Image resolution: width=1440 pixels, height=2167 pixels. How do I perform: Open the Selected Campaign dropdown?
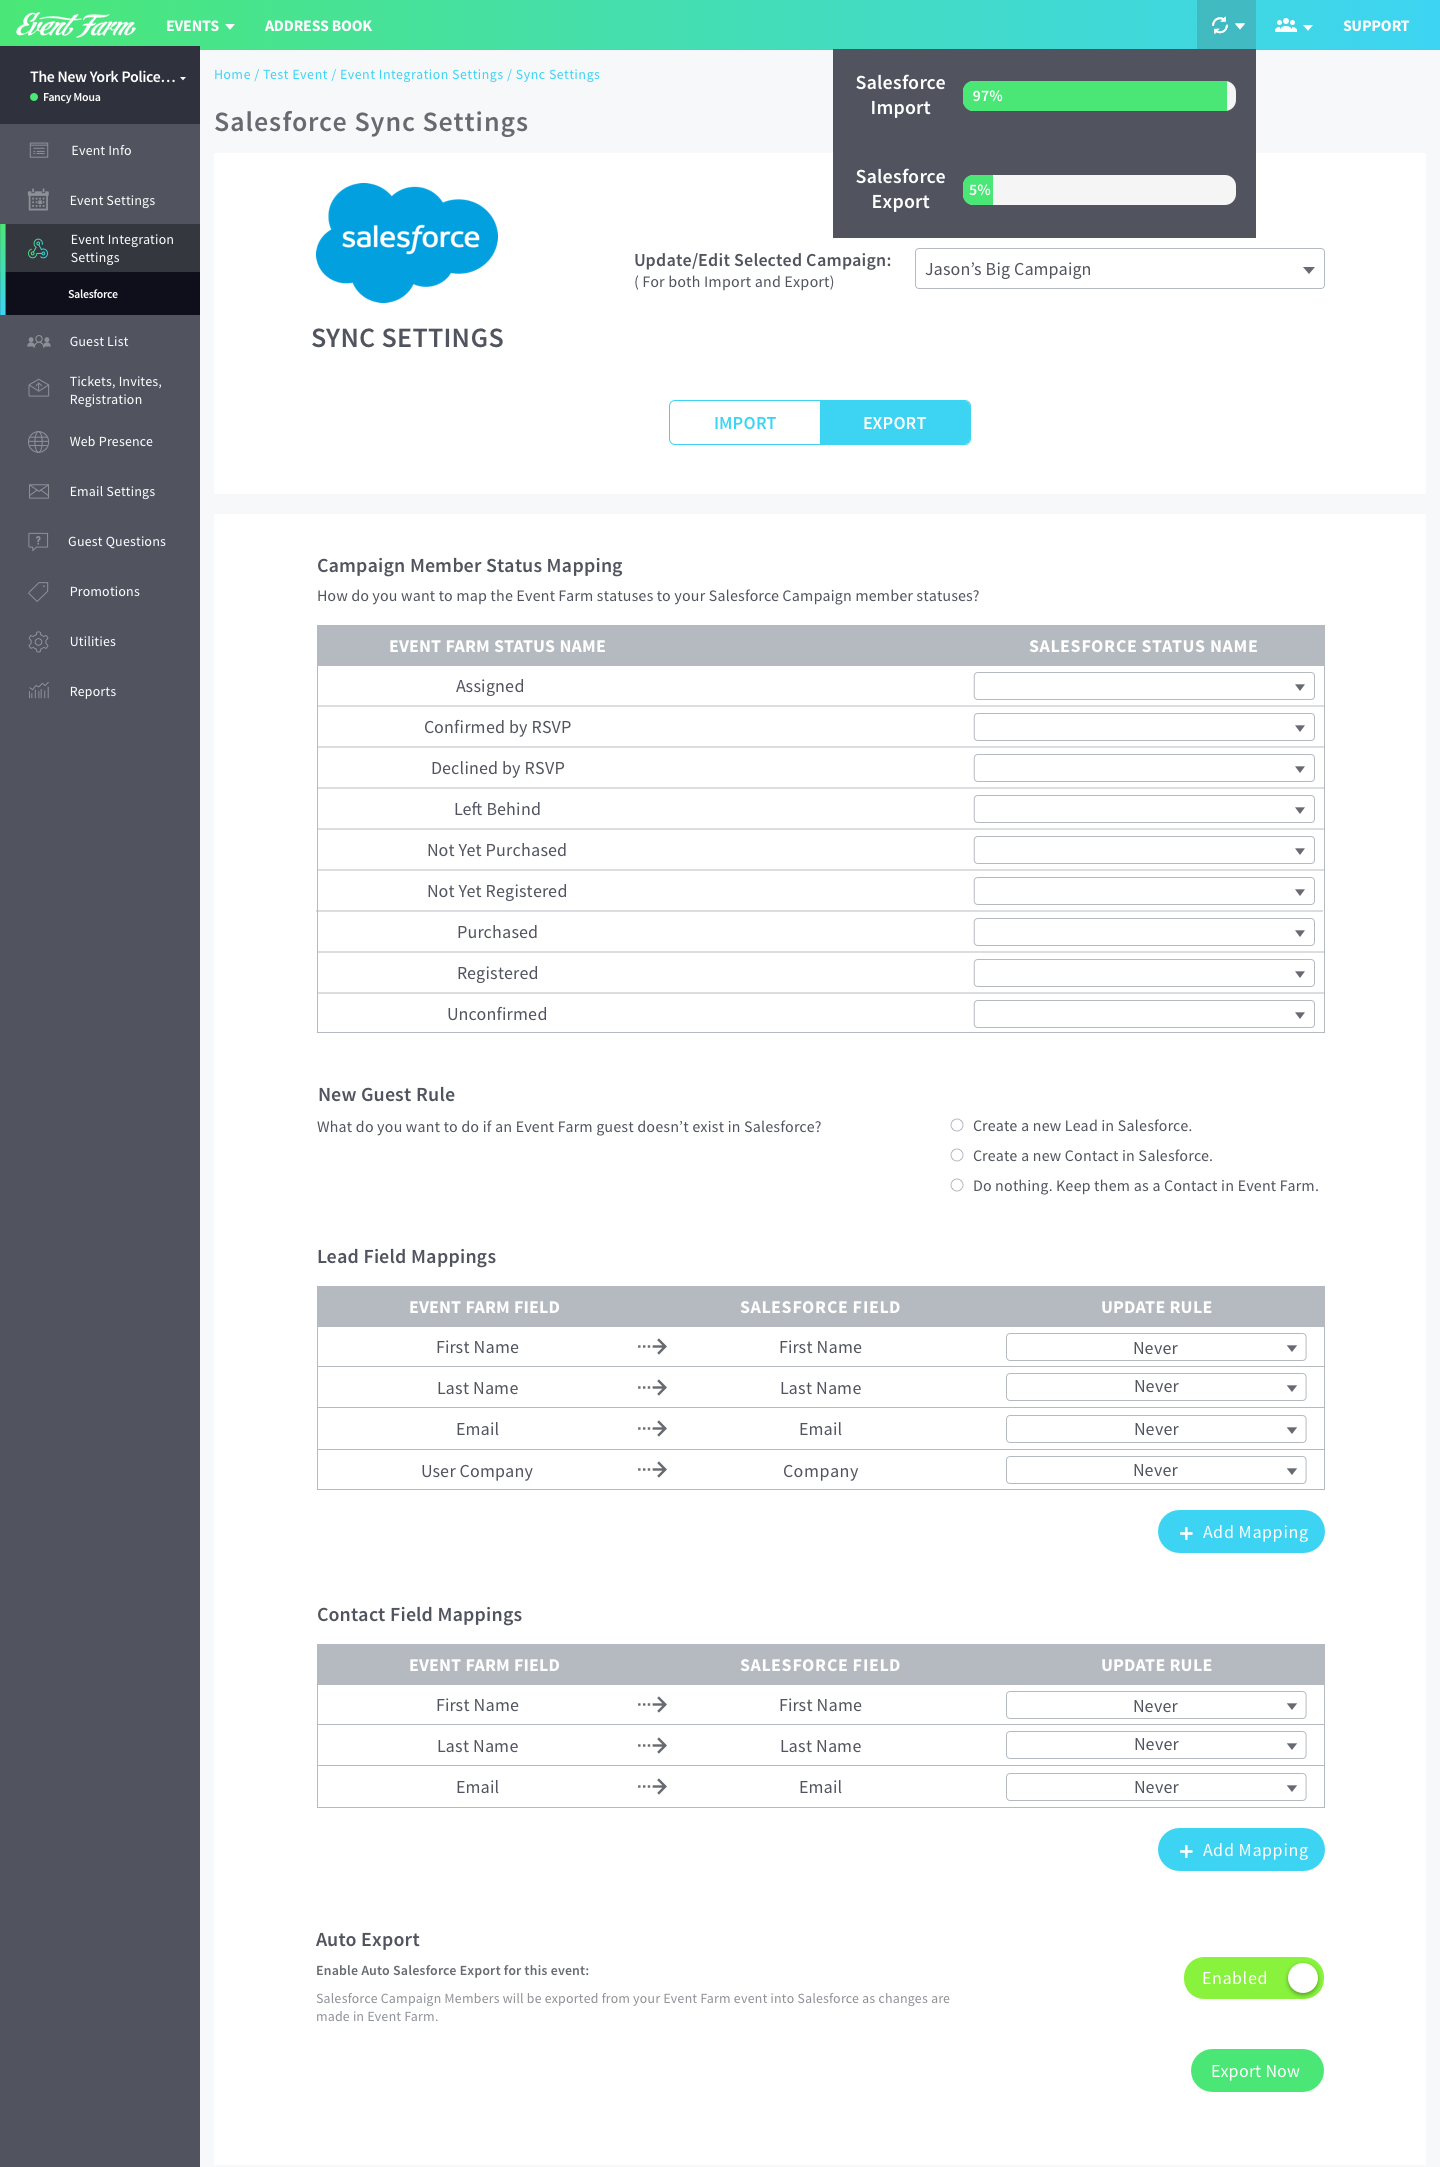(x=1120, y=269)
